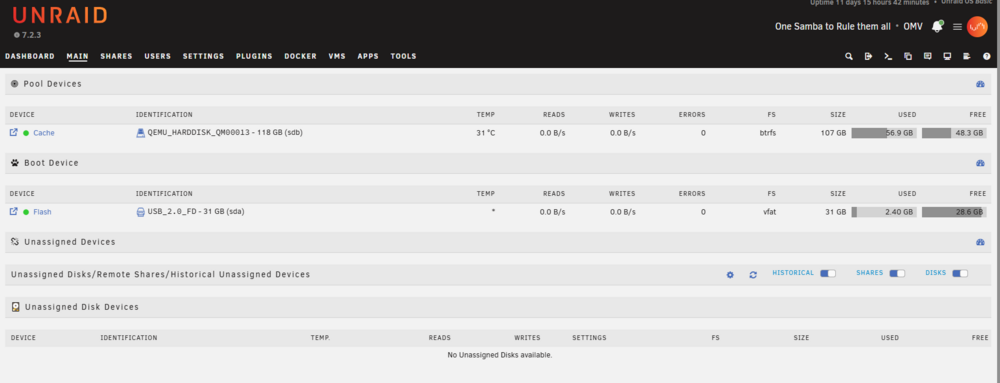Screen dimensions: 1000x383
Task: Open the search magnifier icon
Action: click(849, 56)
